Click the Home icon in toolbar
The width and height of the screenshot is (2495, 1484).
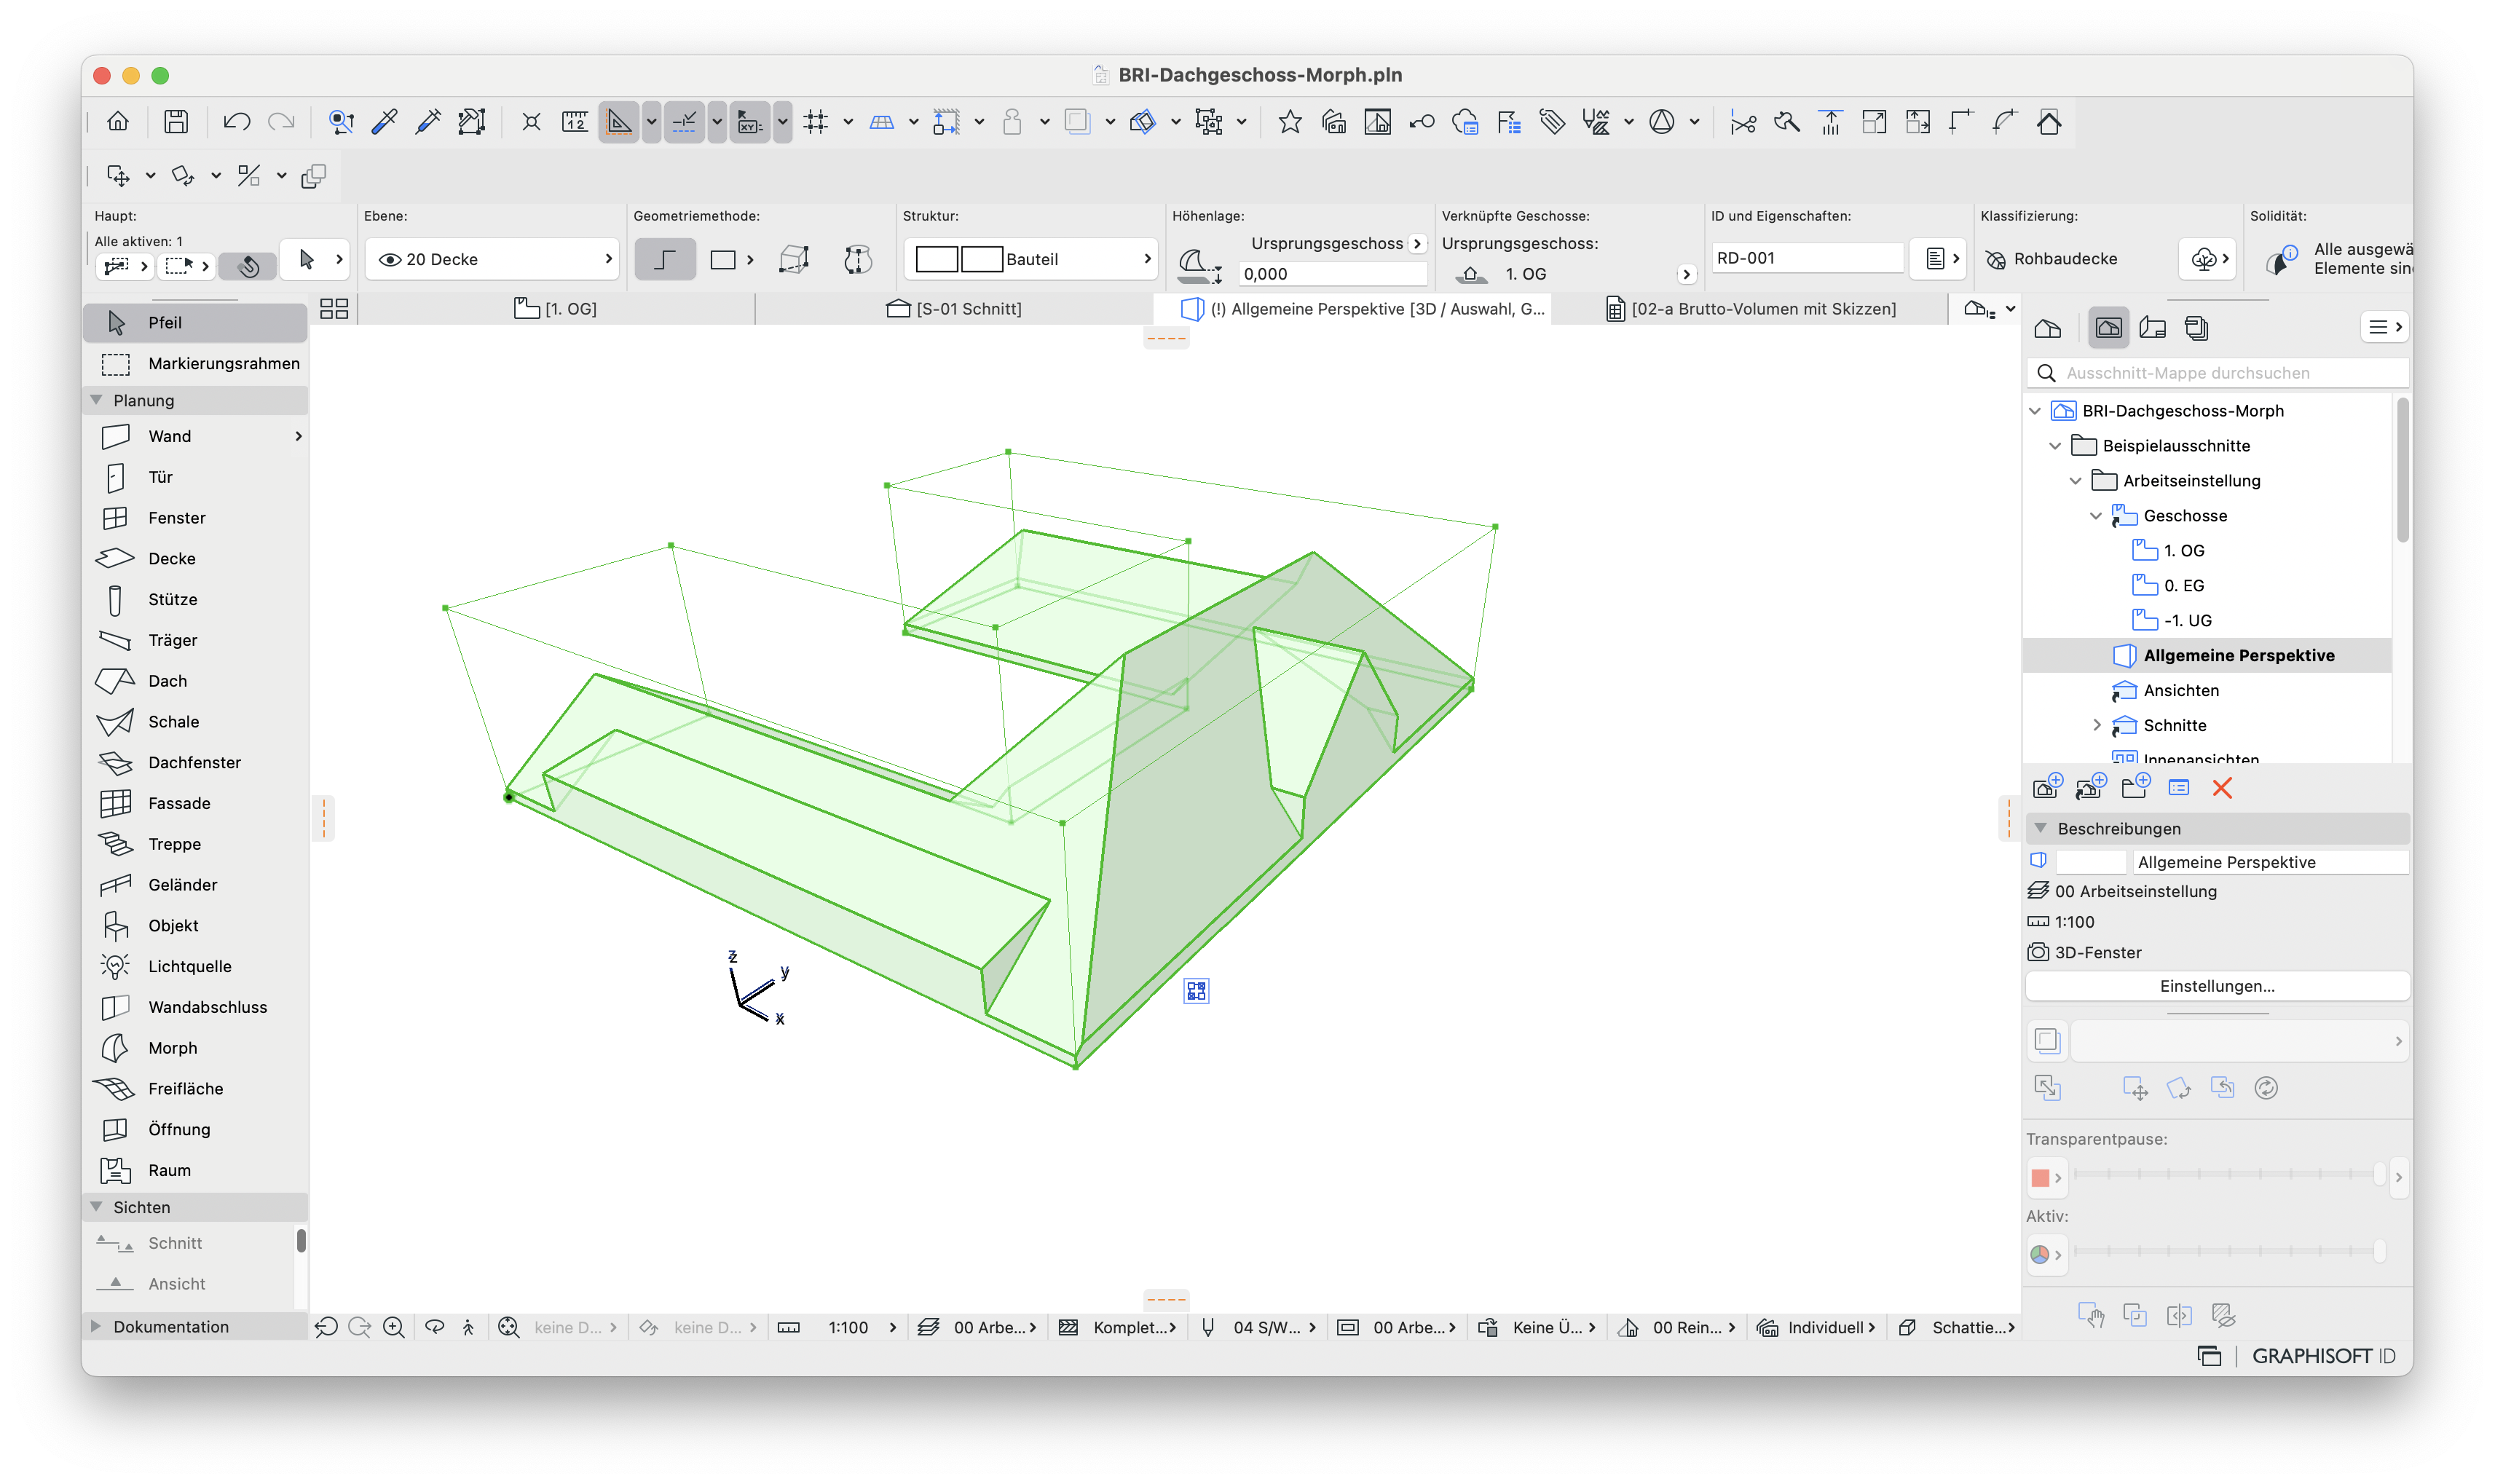(x=118, y=122)
